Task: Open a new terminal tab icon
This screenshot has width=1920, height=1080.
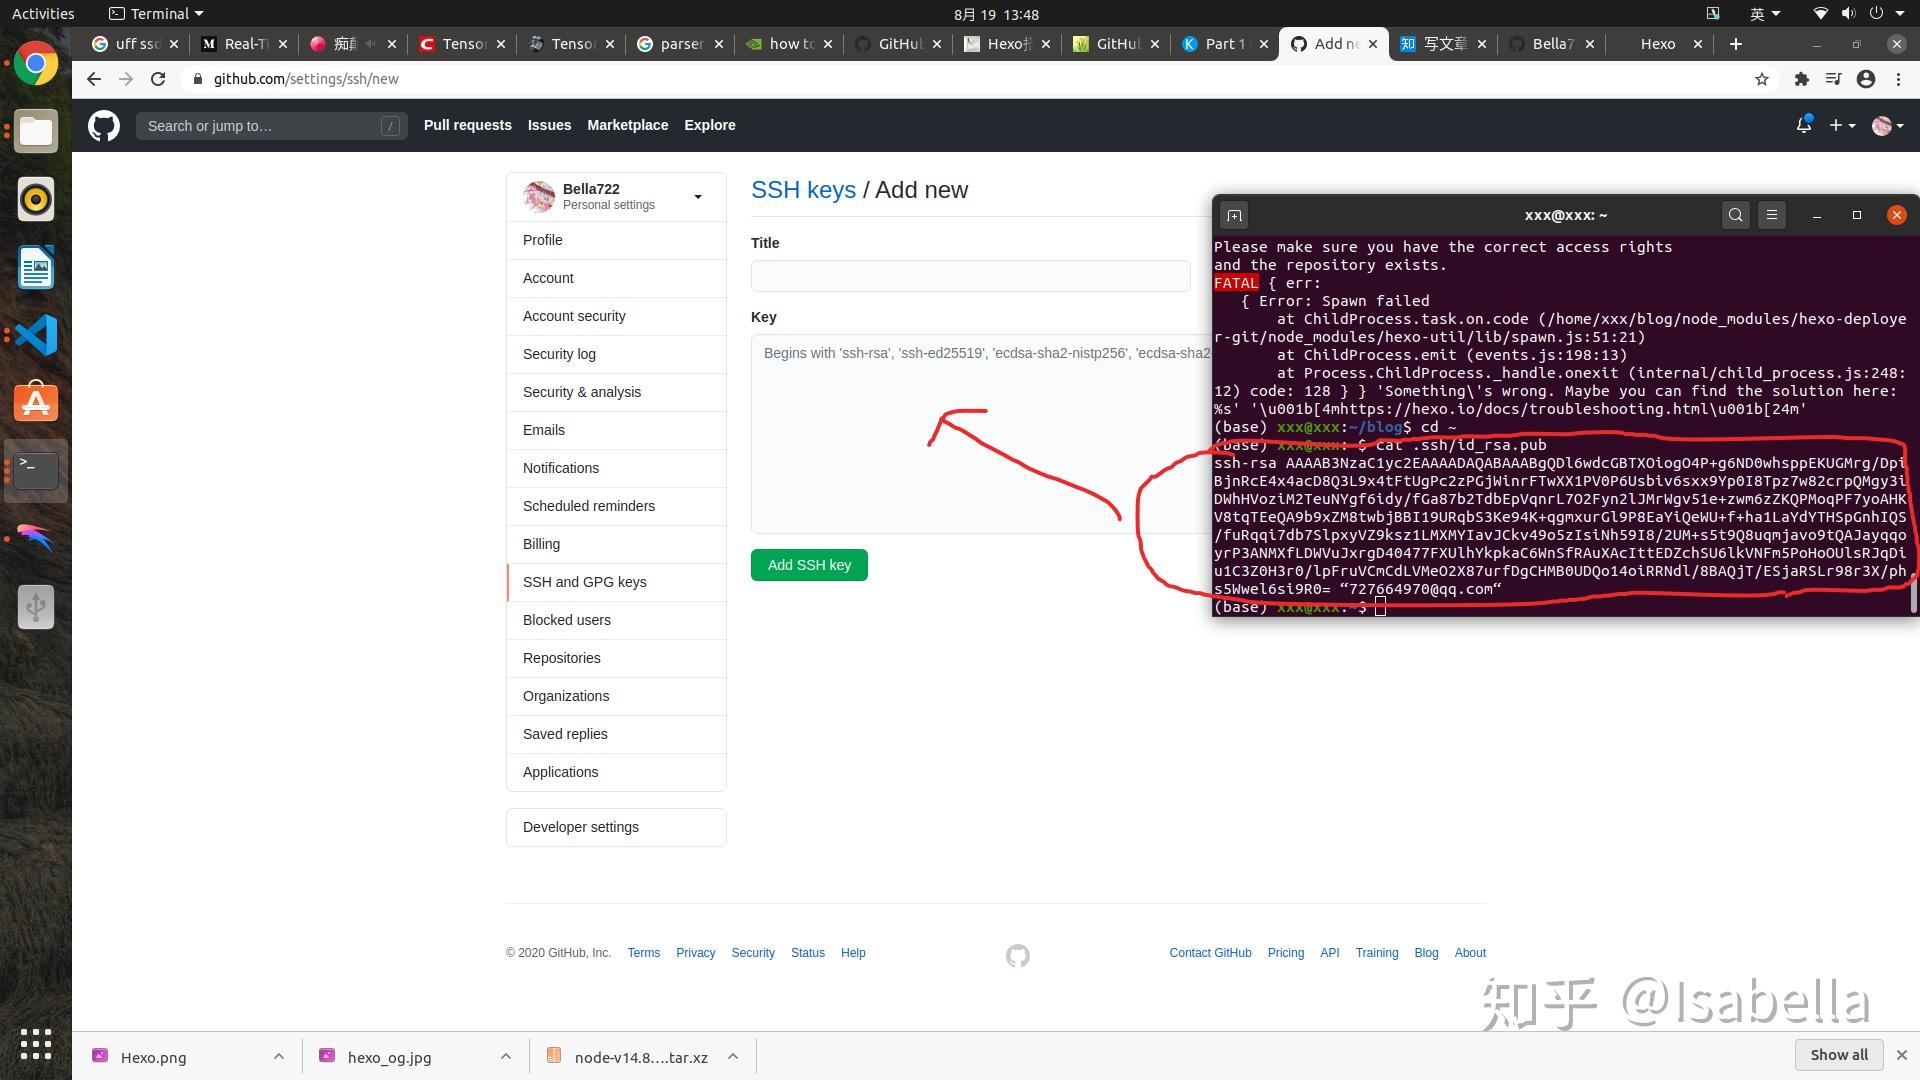Action: pos(1234,215)
